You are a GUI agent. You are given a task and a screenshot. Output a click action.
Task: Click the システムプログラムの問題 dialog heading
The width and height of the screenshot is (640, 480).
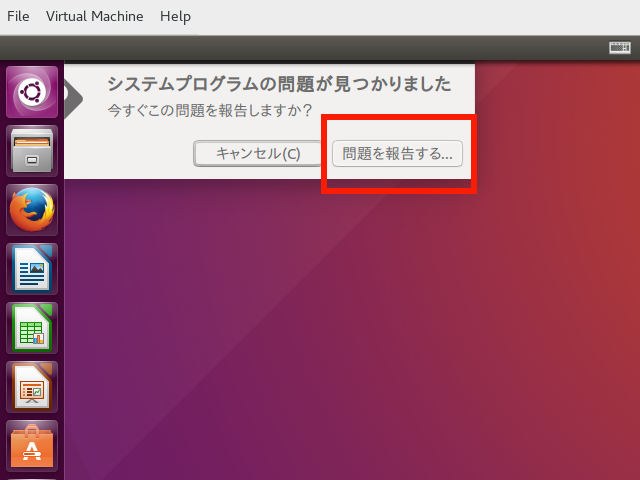pos(278,83)
